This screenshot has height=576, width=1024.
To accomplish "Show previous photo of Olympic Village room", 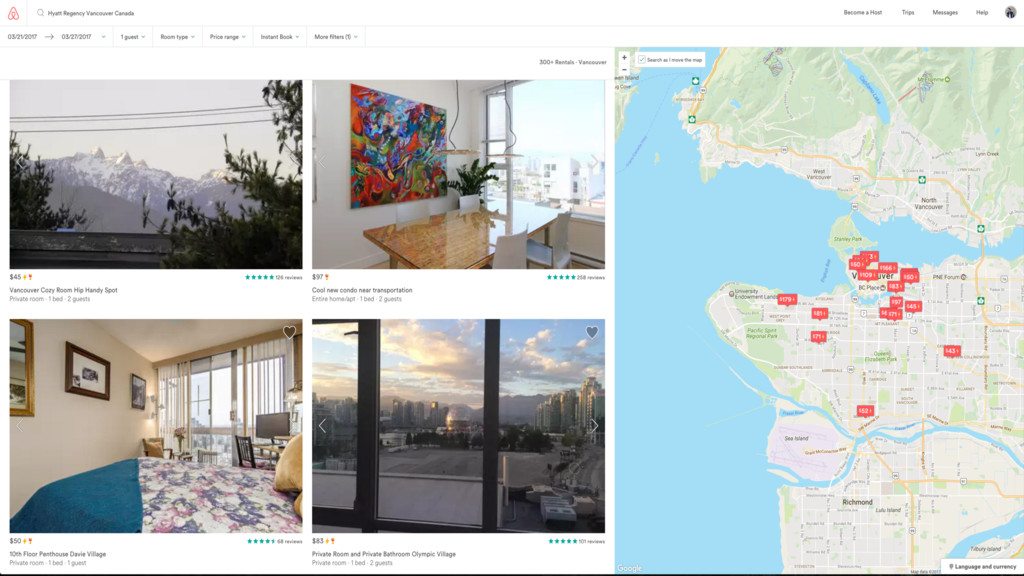I will pyautogui.click(x=323, y=426).
